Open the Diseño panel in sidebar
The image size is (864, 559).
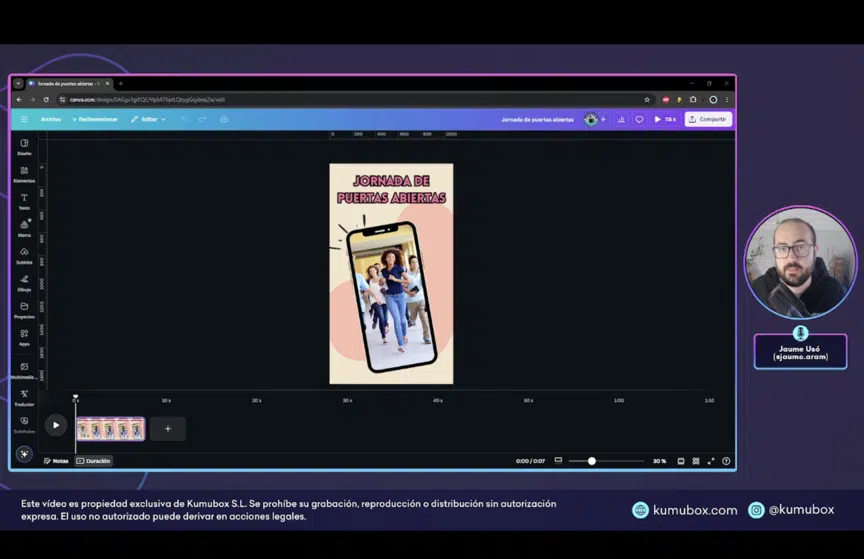point(24,147)
